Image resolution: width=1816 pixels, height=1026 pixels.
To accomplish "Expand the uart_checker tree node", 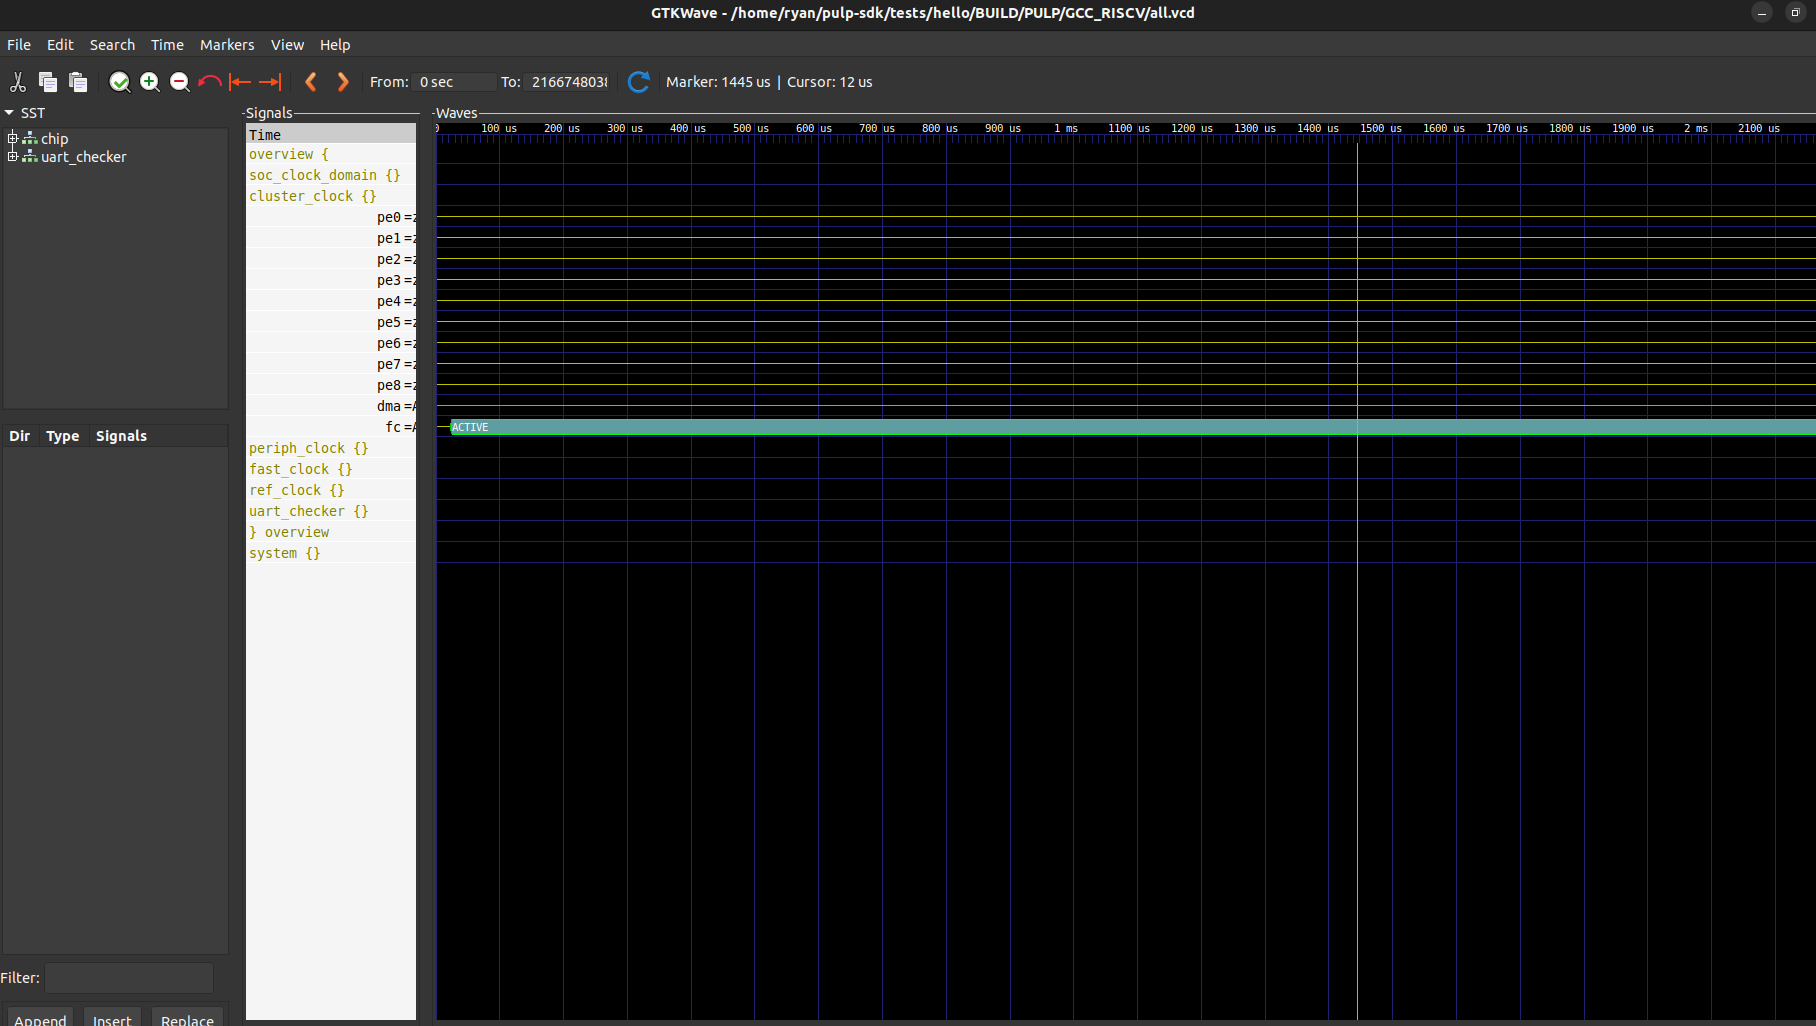I will coord(12,156).
